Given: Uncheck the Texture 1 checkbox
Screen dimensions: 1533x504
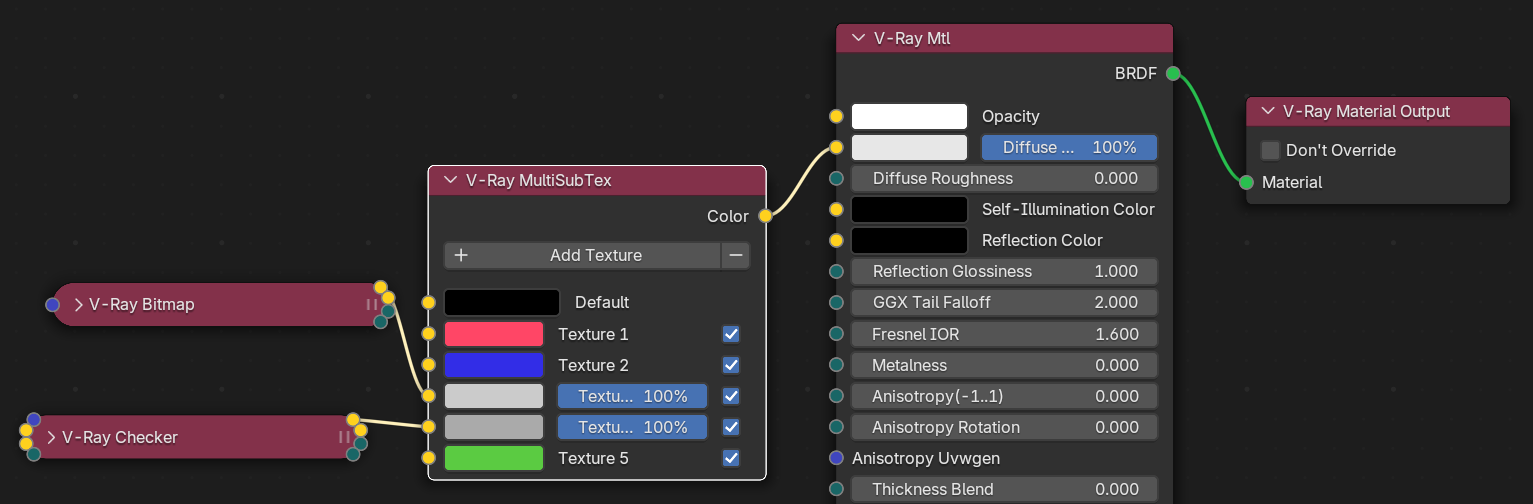Looking at the screenshot, I should click(x=731, y=334).
